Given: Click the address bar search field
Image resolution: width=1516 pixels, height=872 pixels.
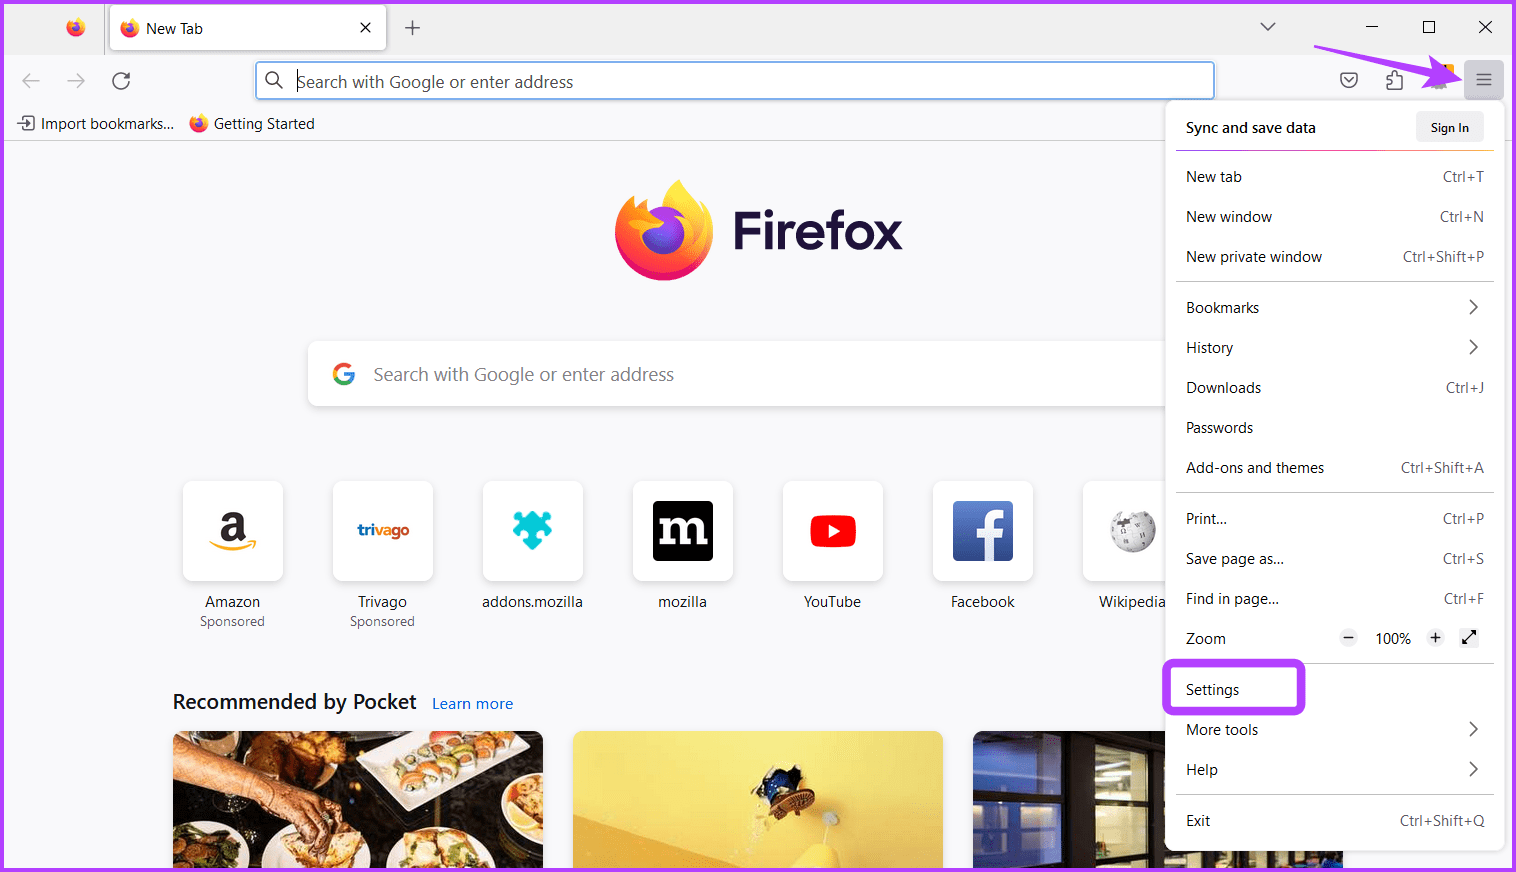Looking at the screenshot, I should click(735, 81).
